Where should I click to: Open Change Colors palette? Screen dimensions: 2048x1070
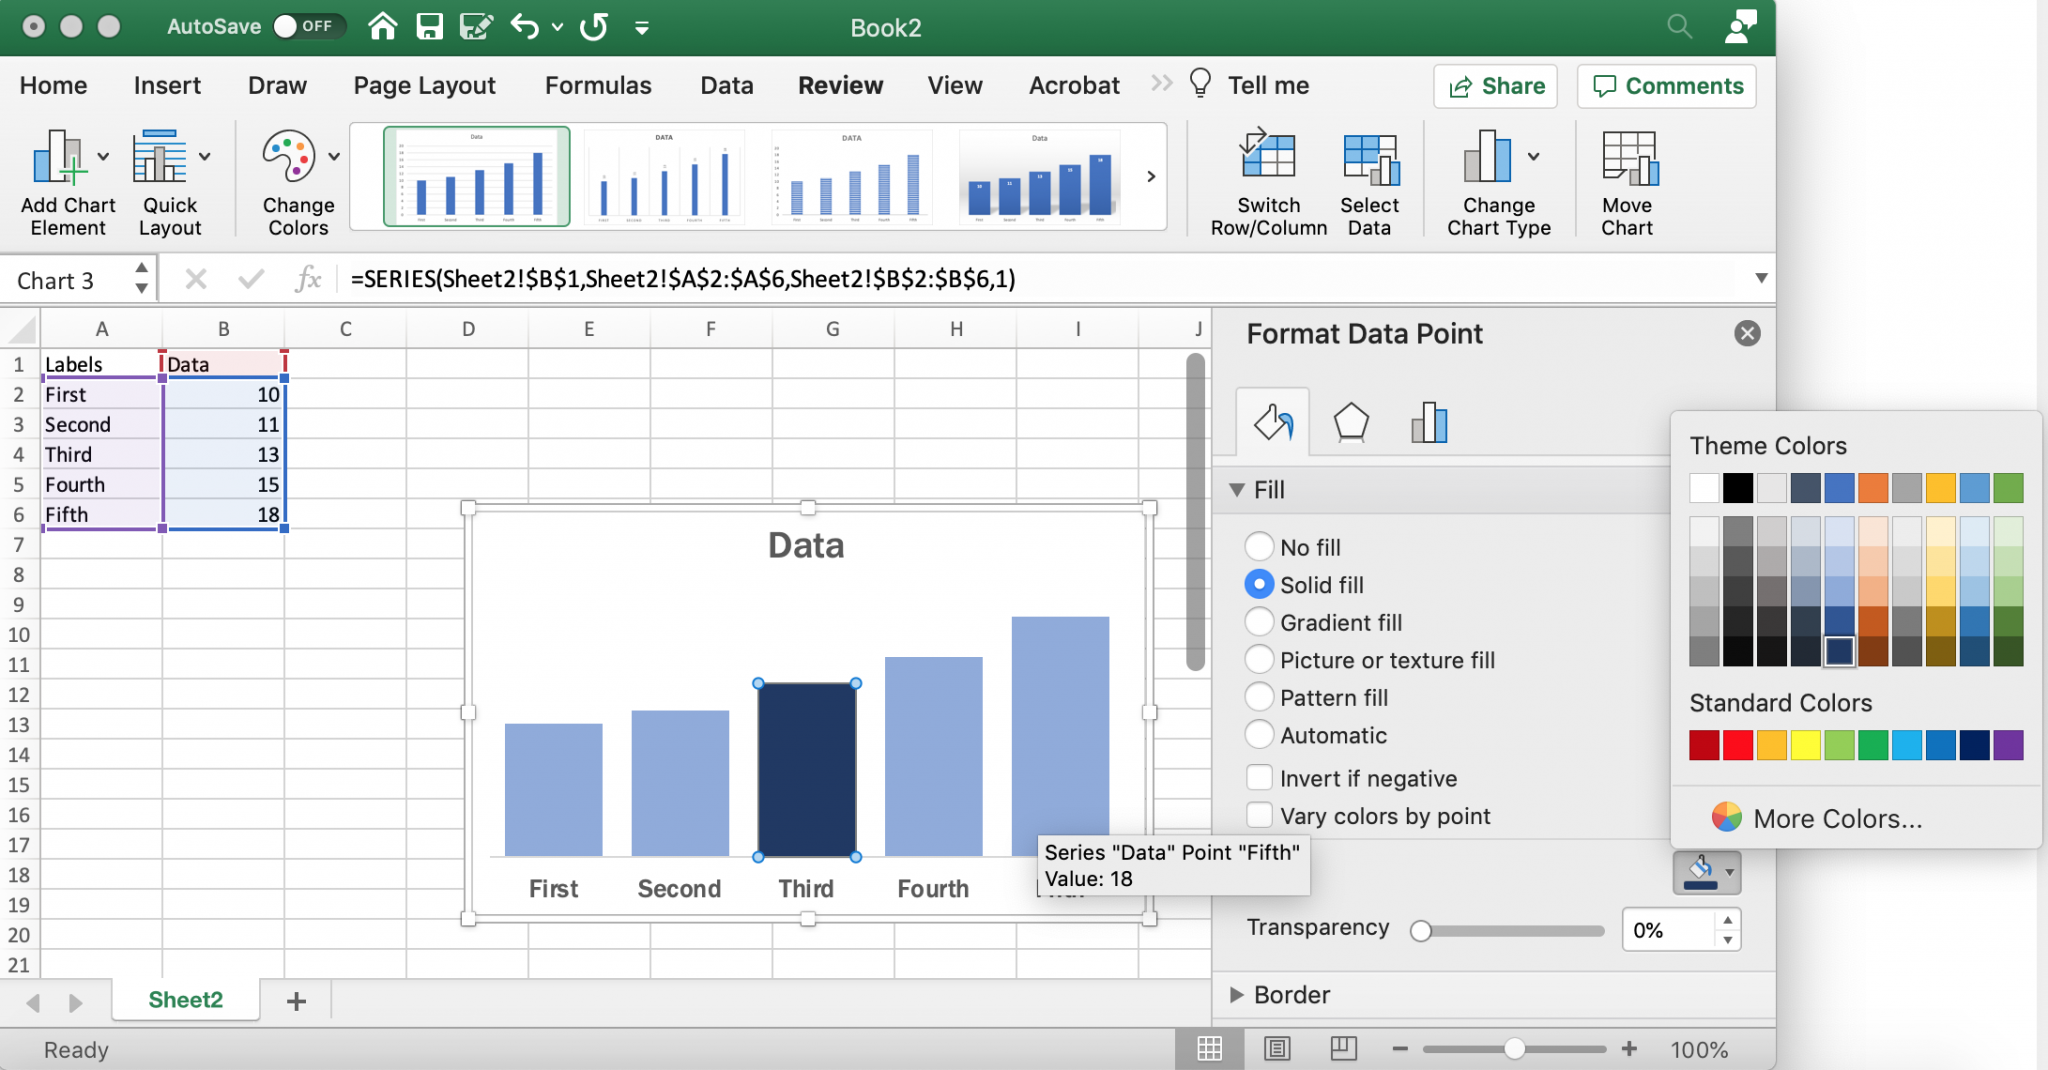pos(295,180)
